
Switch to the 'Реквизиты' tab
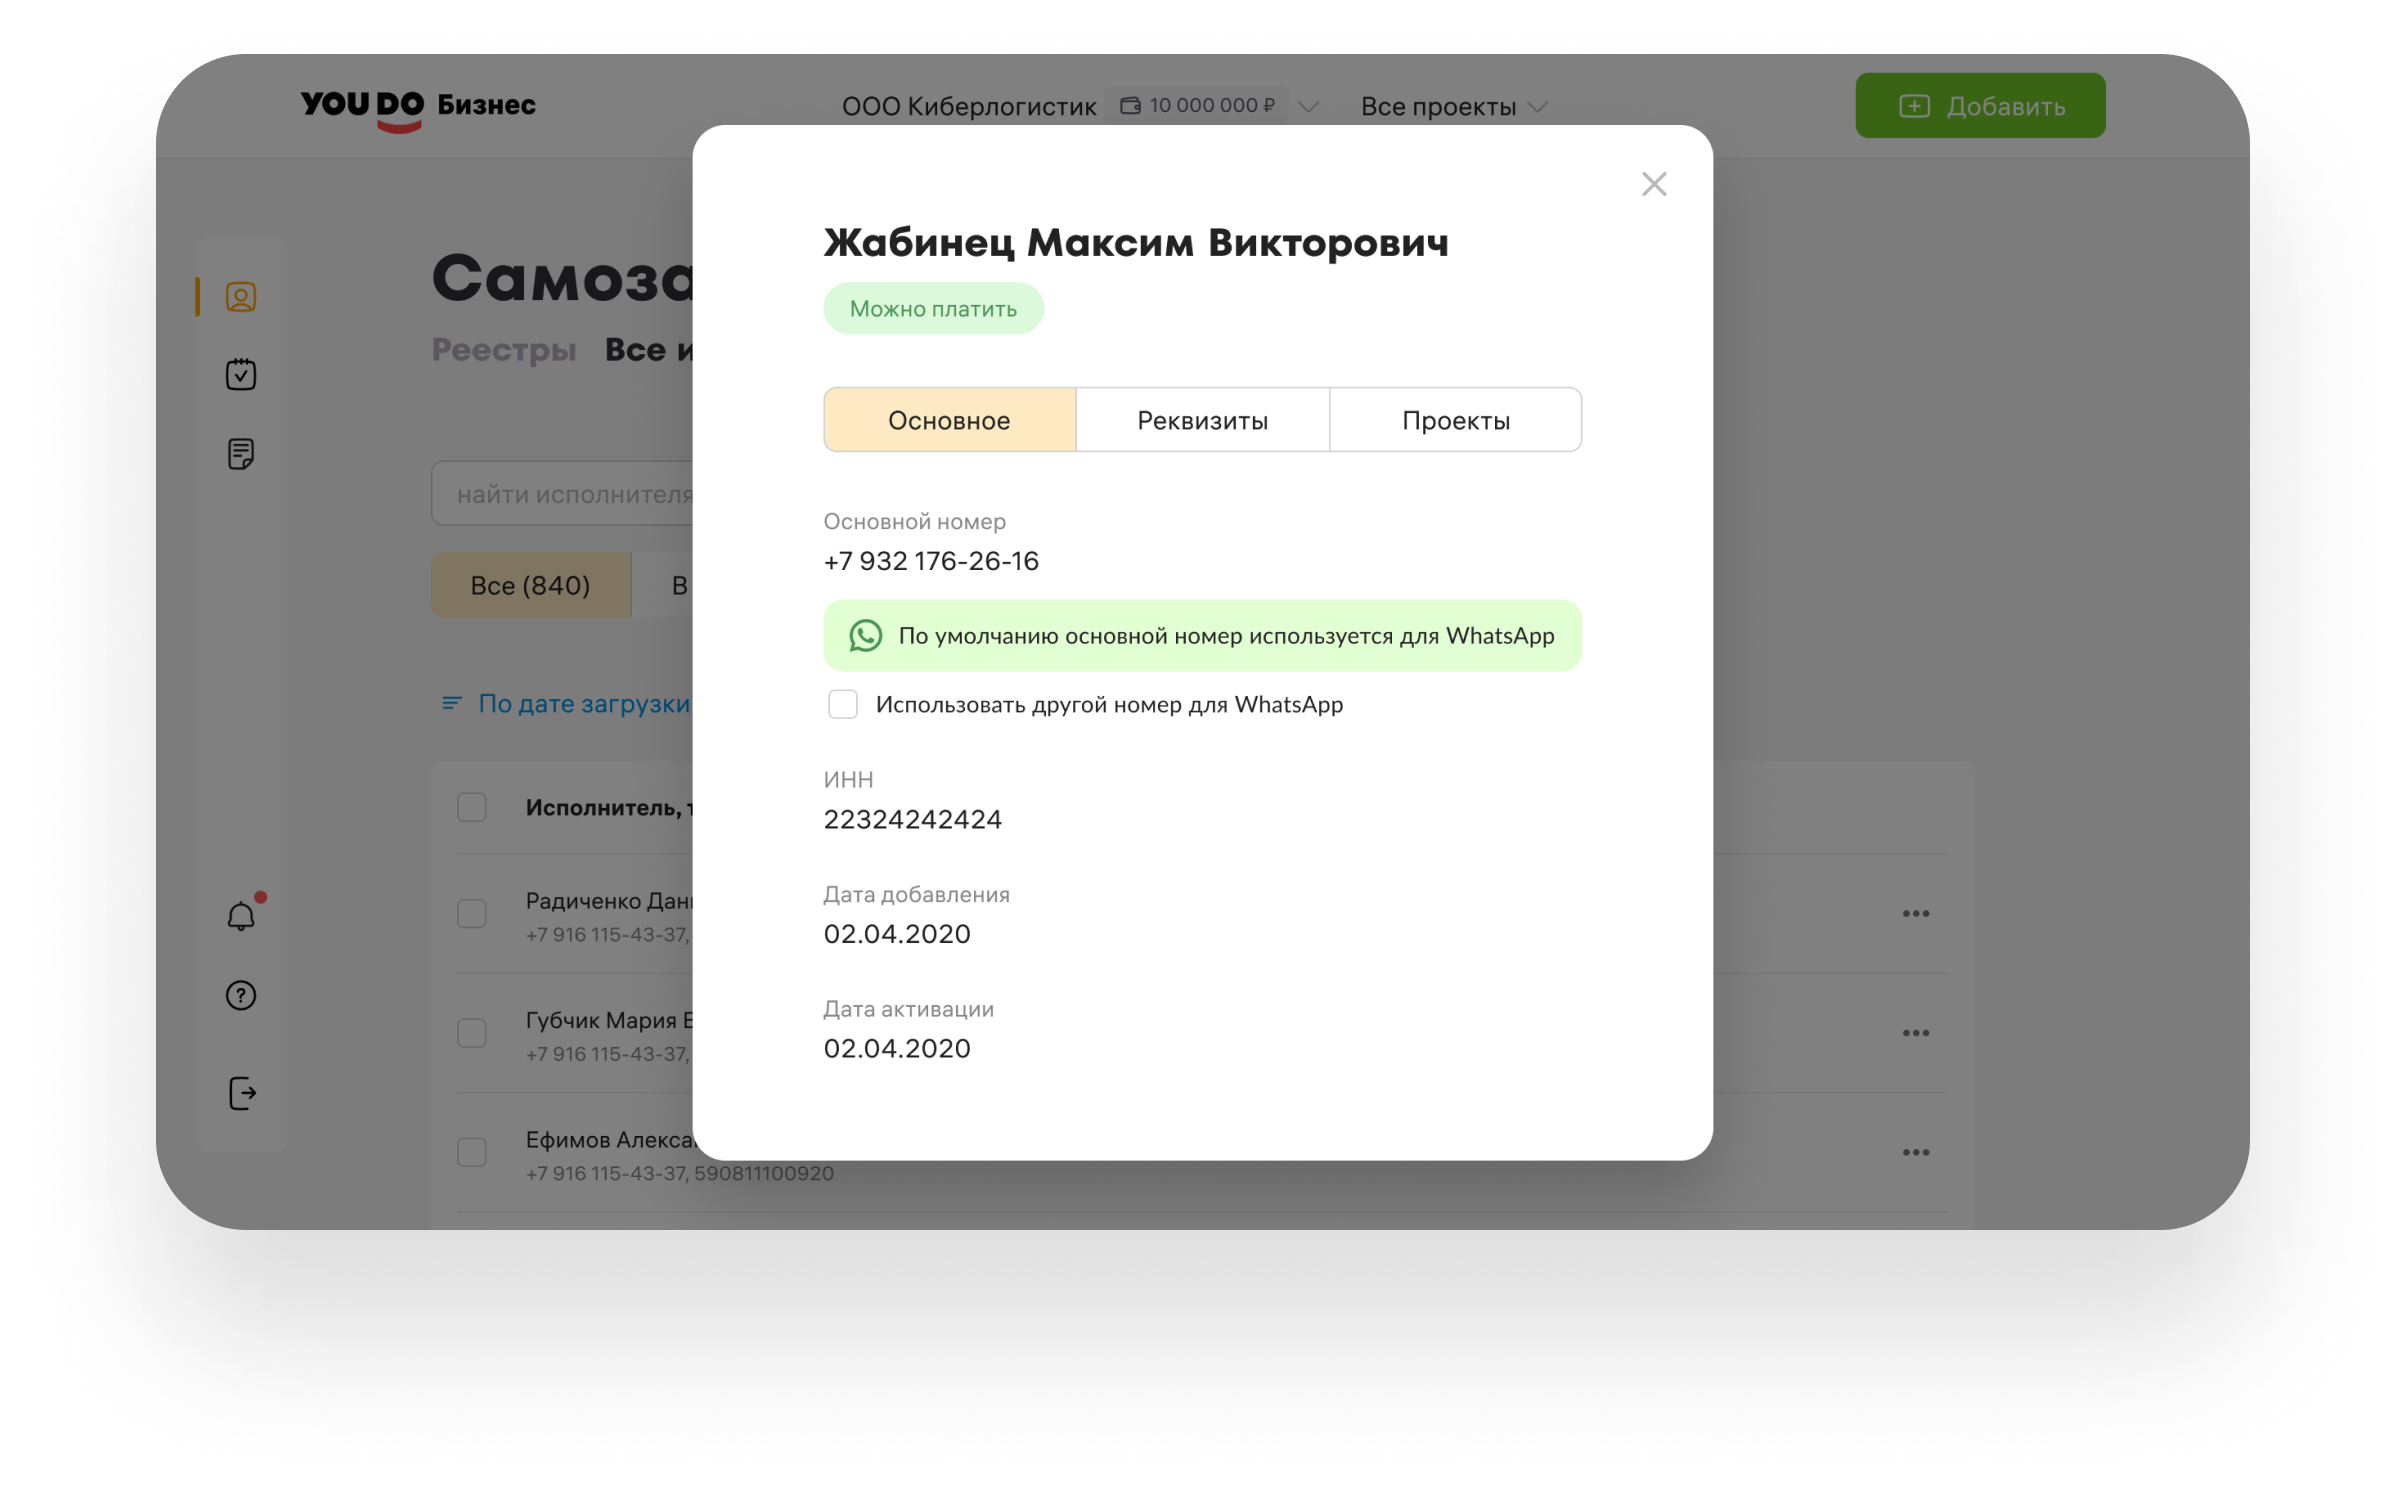1202,420
